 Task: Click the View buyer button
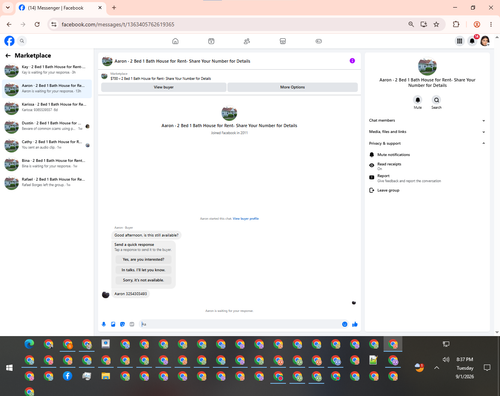tap(164, 87)
